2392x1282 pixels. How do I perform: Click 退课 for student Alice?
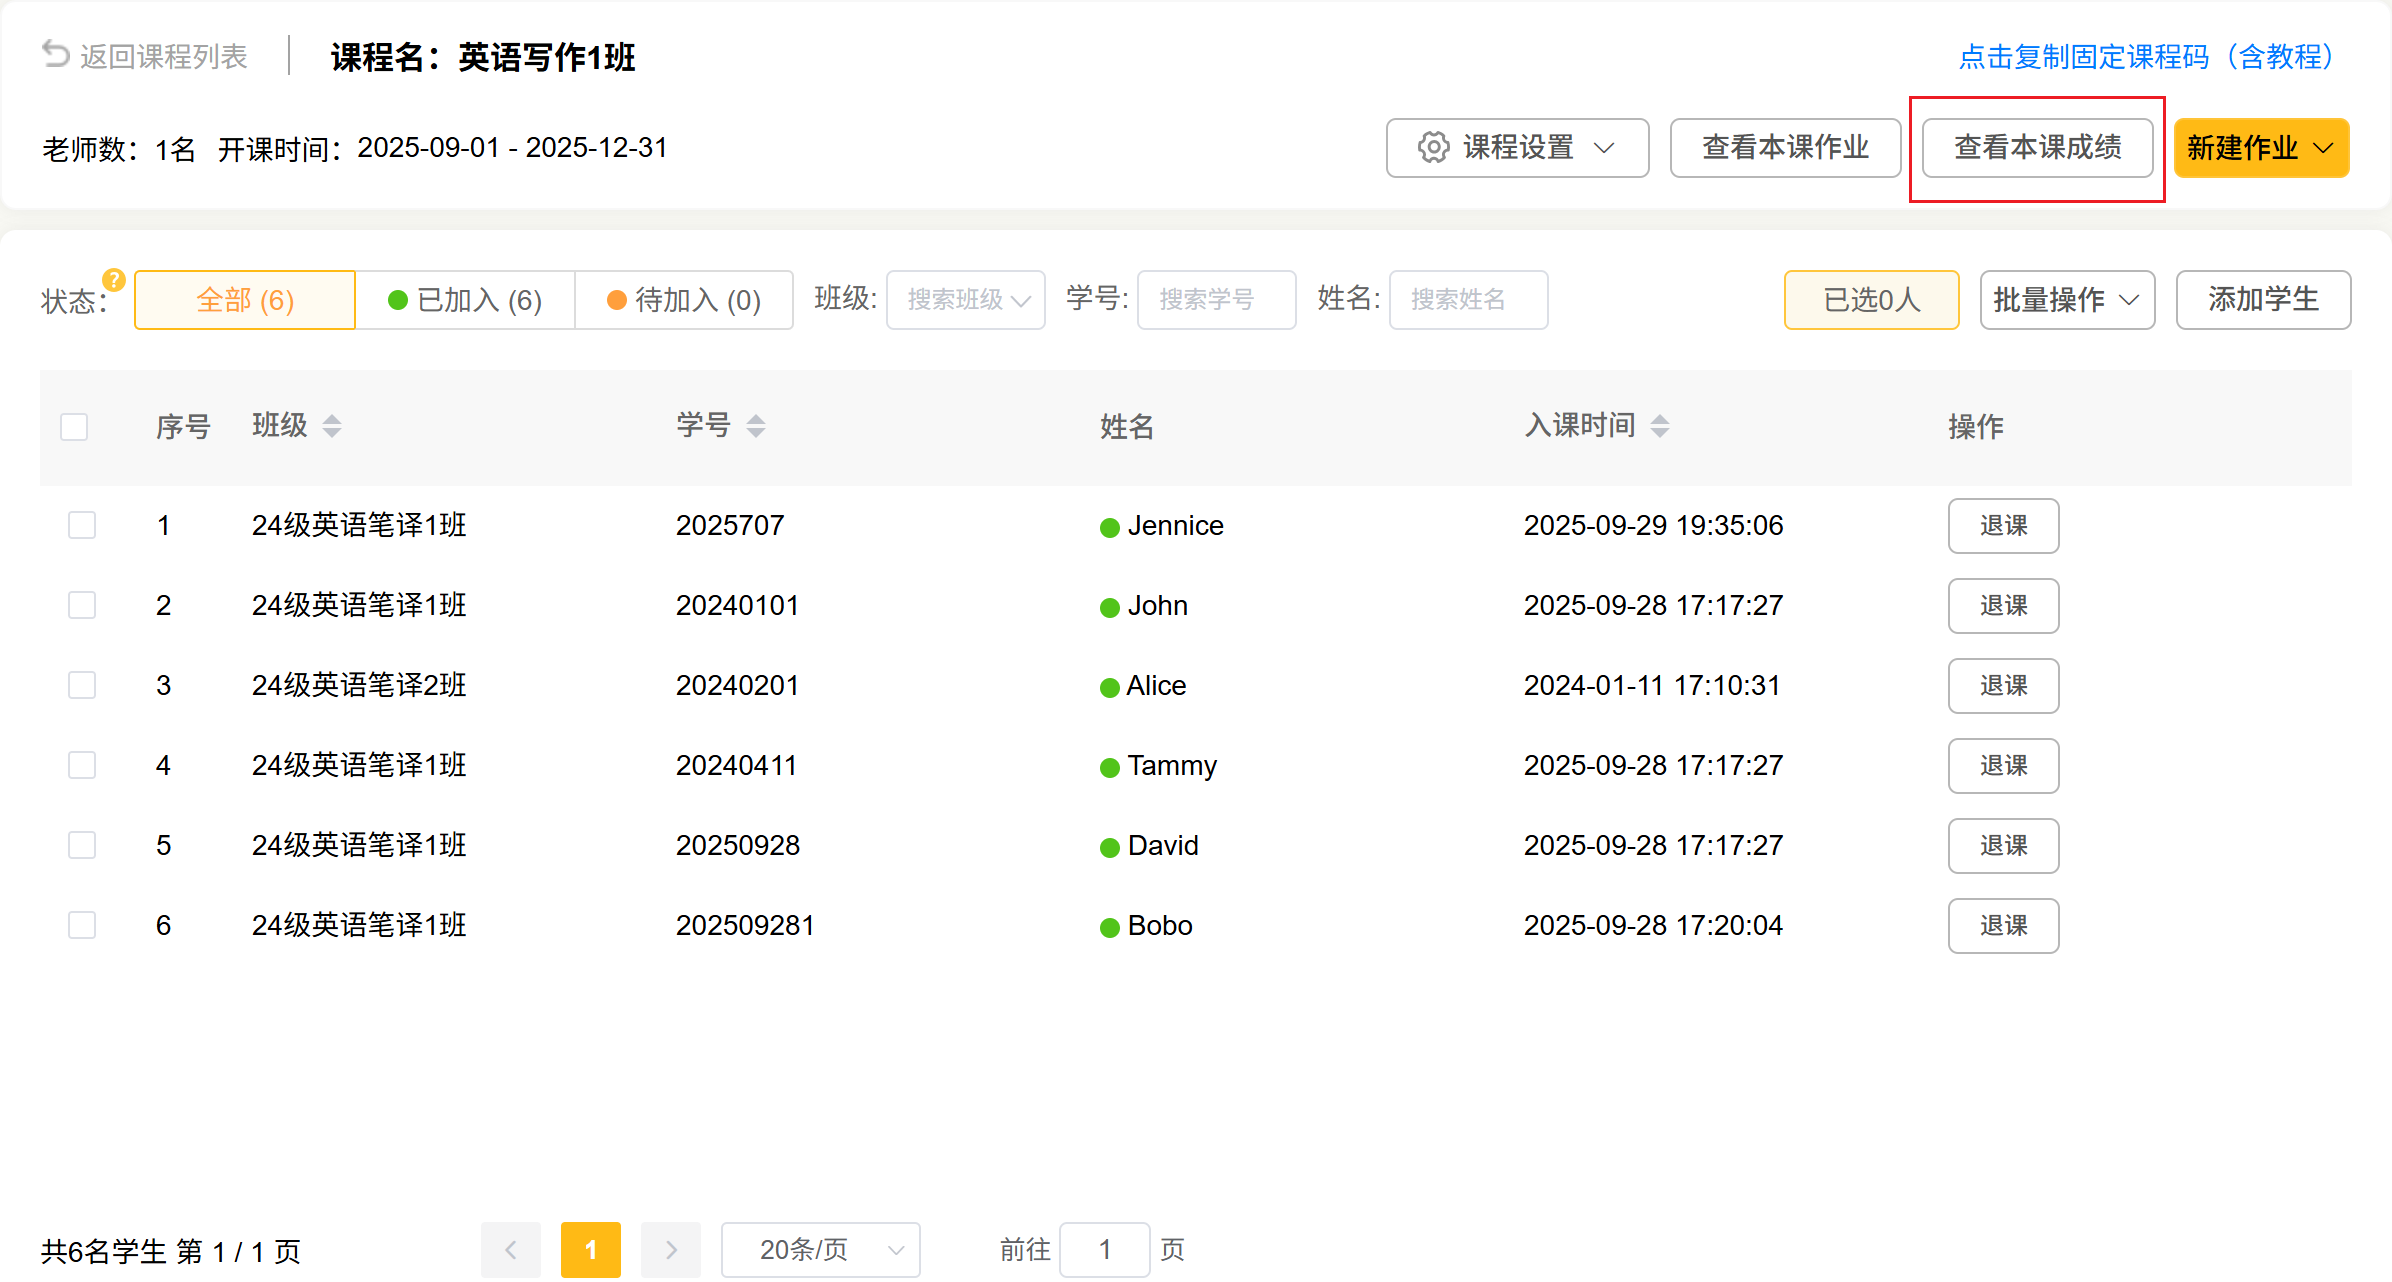point(2003,686)
